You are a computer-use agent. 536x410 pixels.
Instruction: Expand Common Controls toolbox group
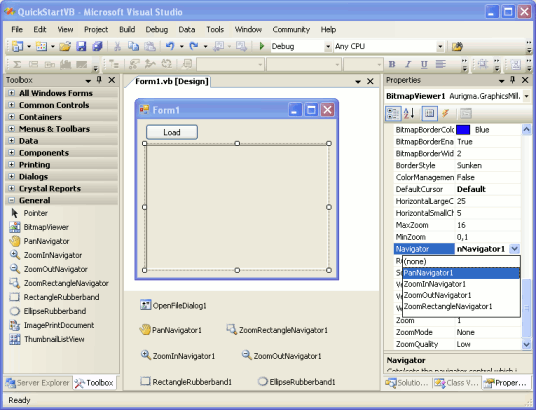[11, 105]
